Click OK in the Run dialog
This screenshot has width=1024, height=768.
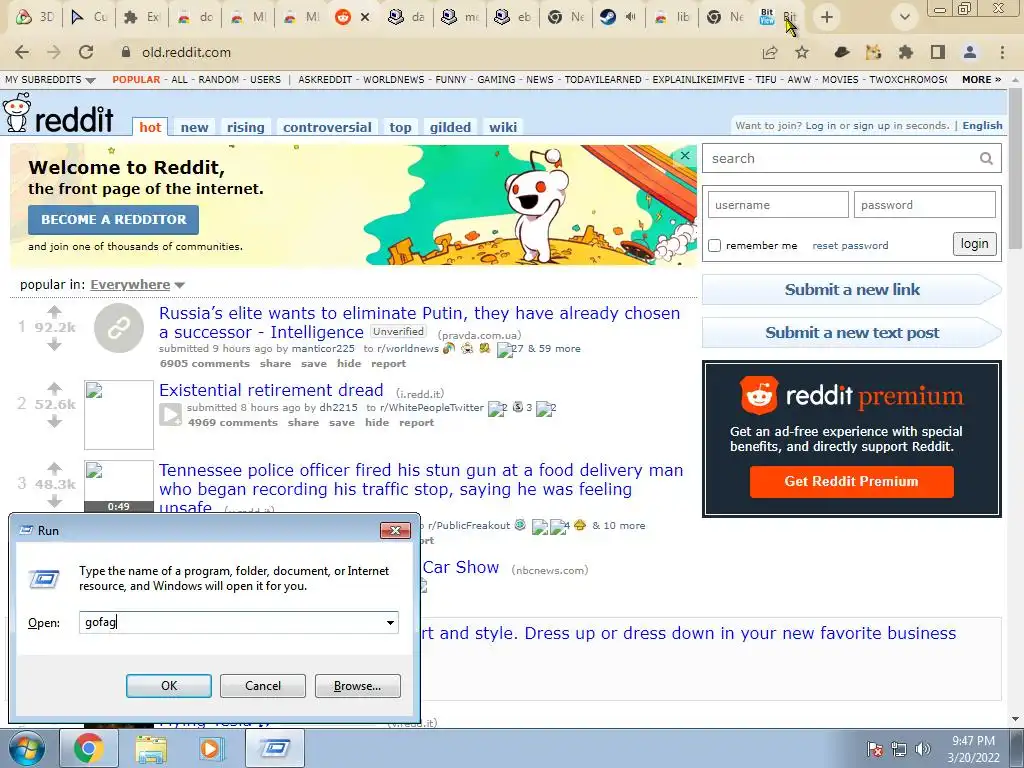click(168, 686)
